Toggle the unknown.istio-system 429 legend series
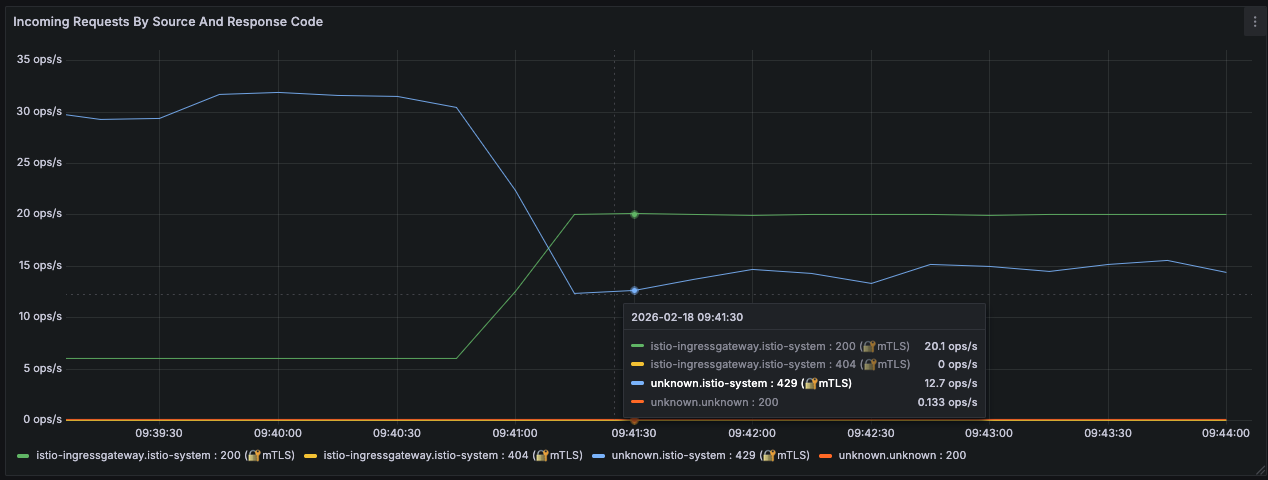This screenshot has width=1268, height=480. tap(710, 455)
